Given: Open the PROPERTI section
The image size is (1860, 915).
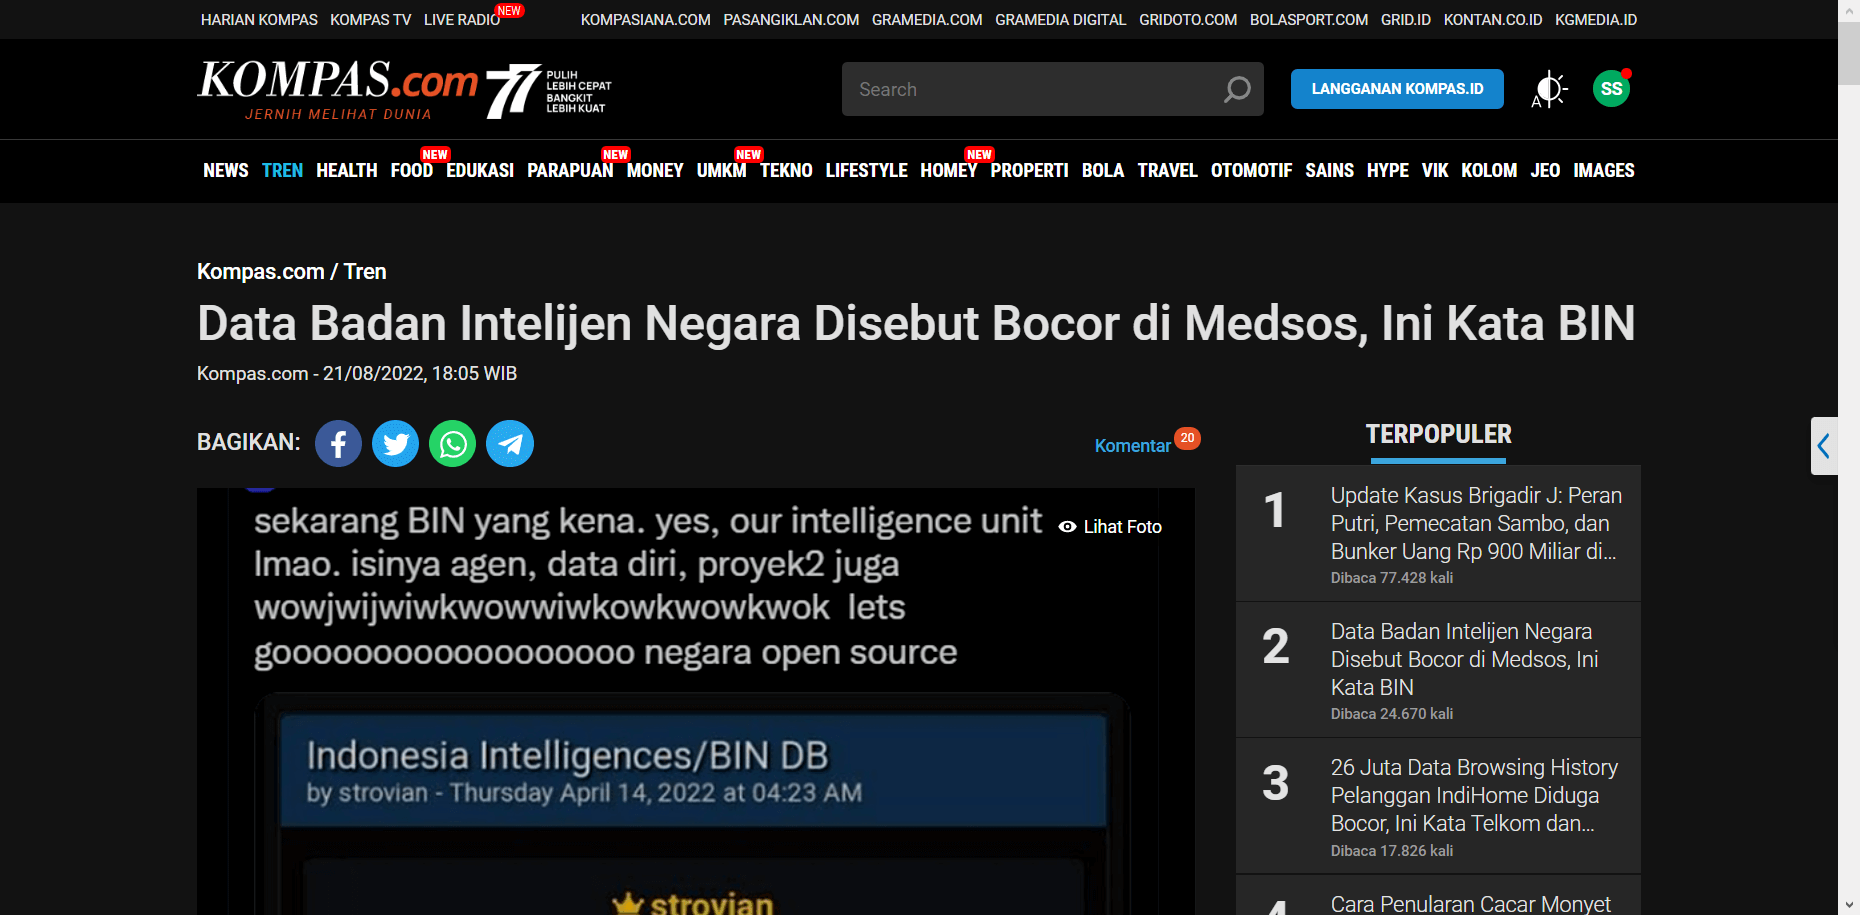Looking at the screenshot, I should 1029,171.
